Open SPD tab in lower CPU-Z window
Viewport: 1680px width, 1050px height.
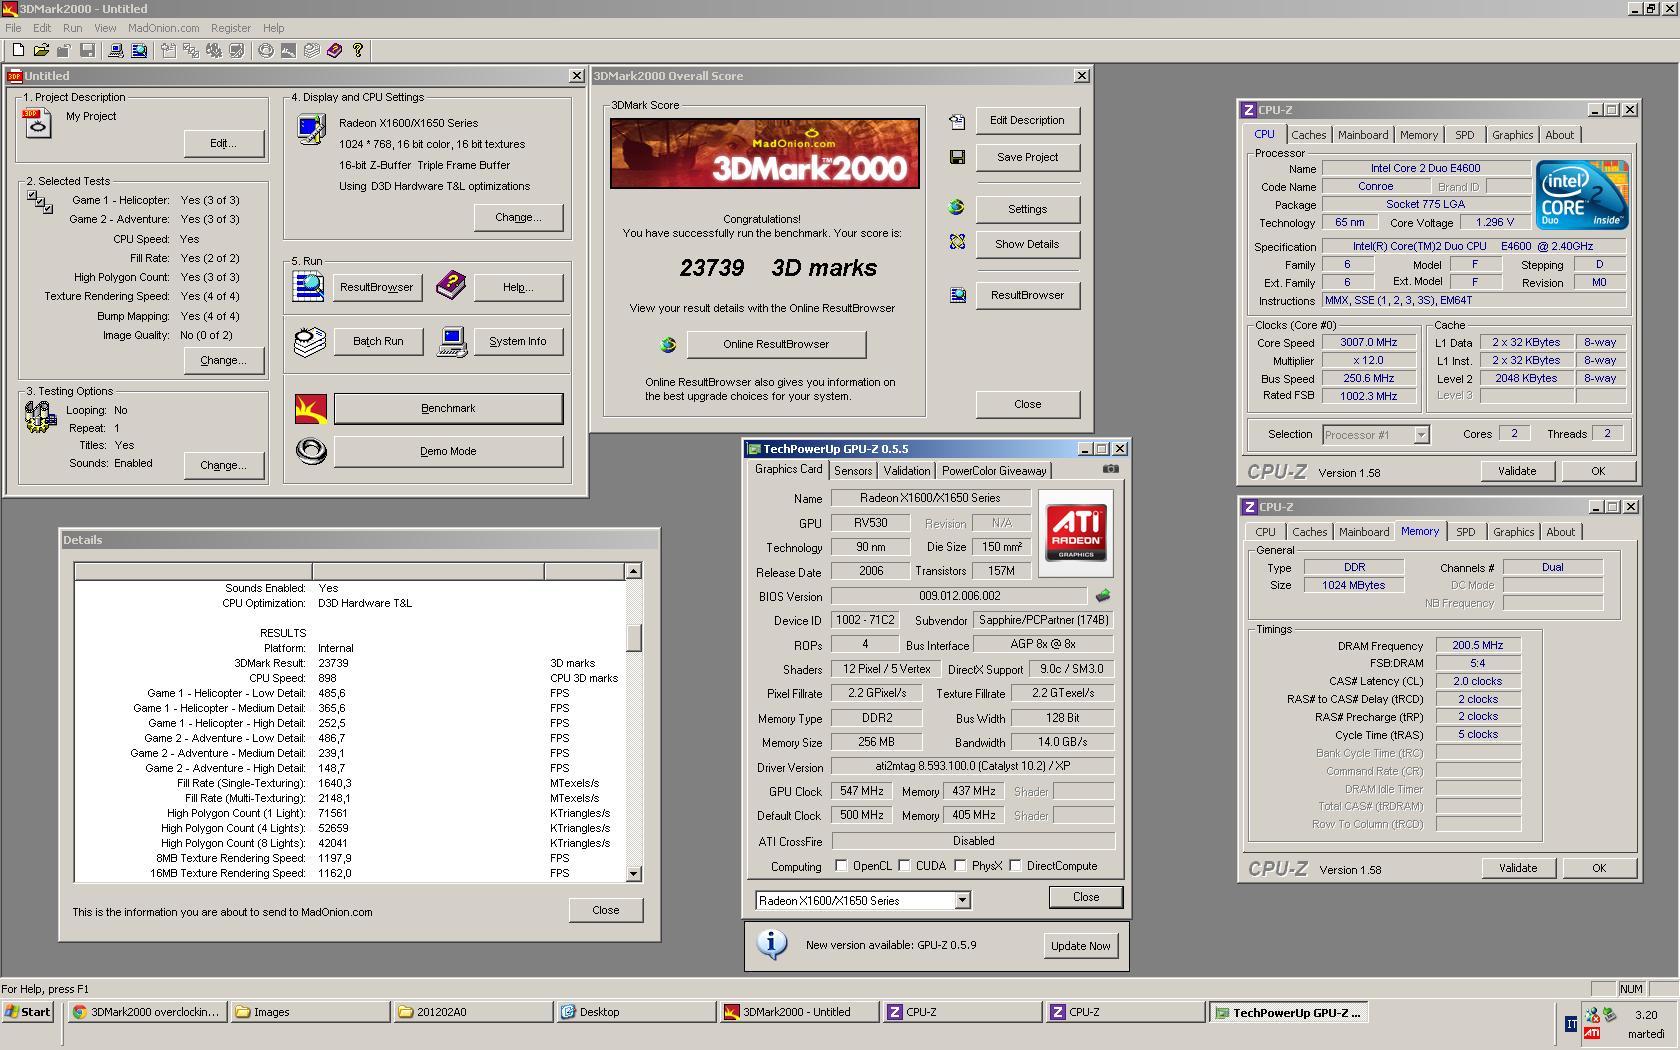[x=1465, y=532]
